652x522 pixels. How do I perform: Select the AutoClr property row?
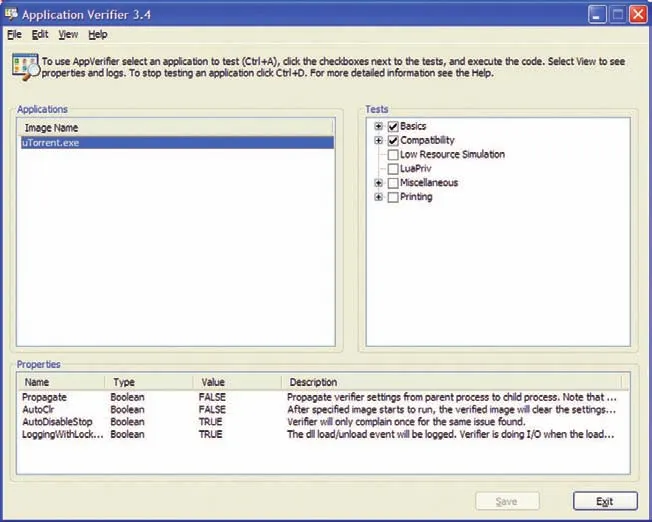point(323,410)
